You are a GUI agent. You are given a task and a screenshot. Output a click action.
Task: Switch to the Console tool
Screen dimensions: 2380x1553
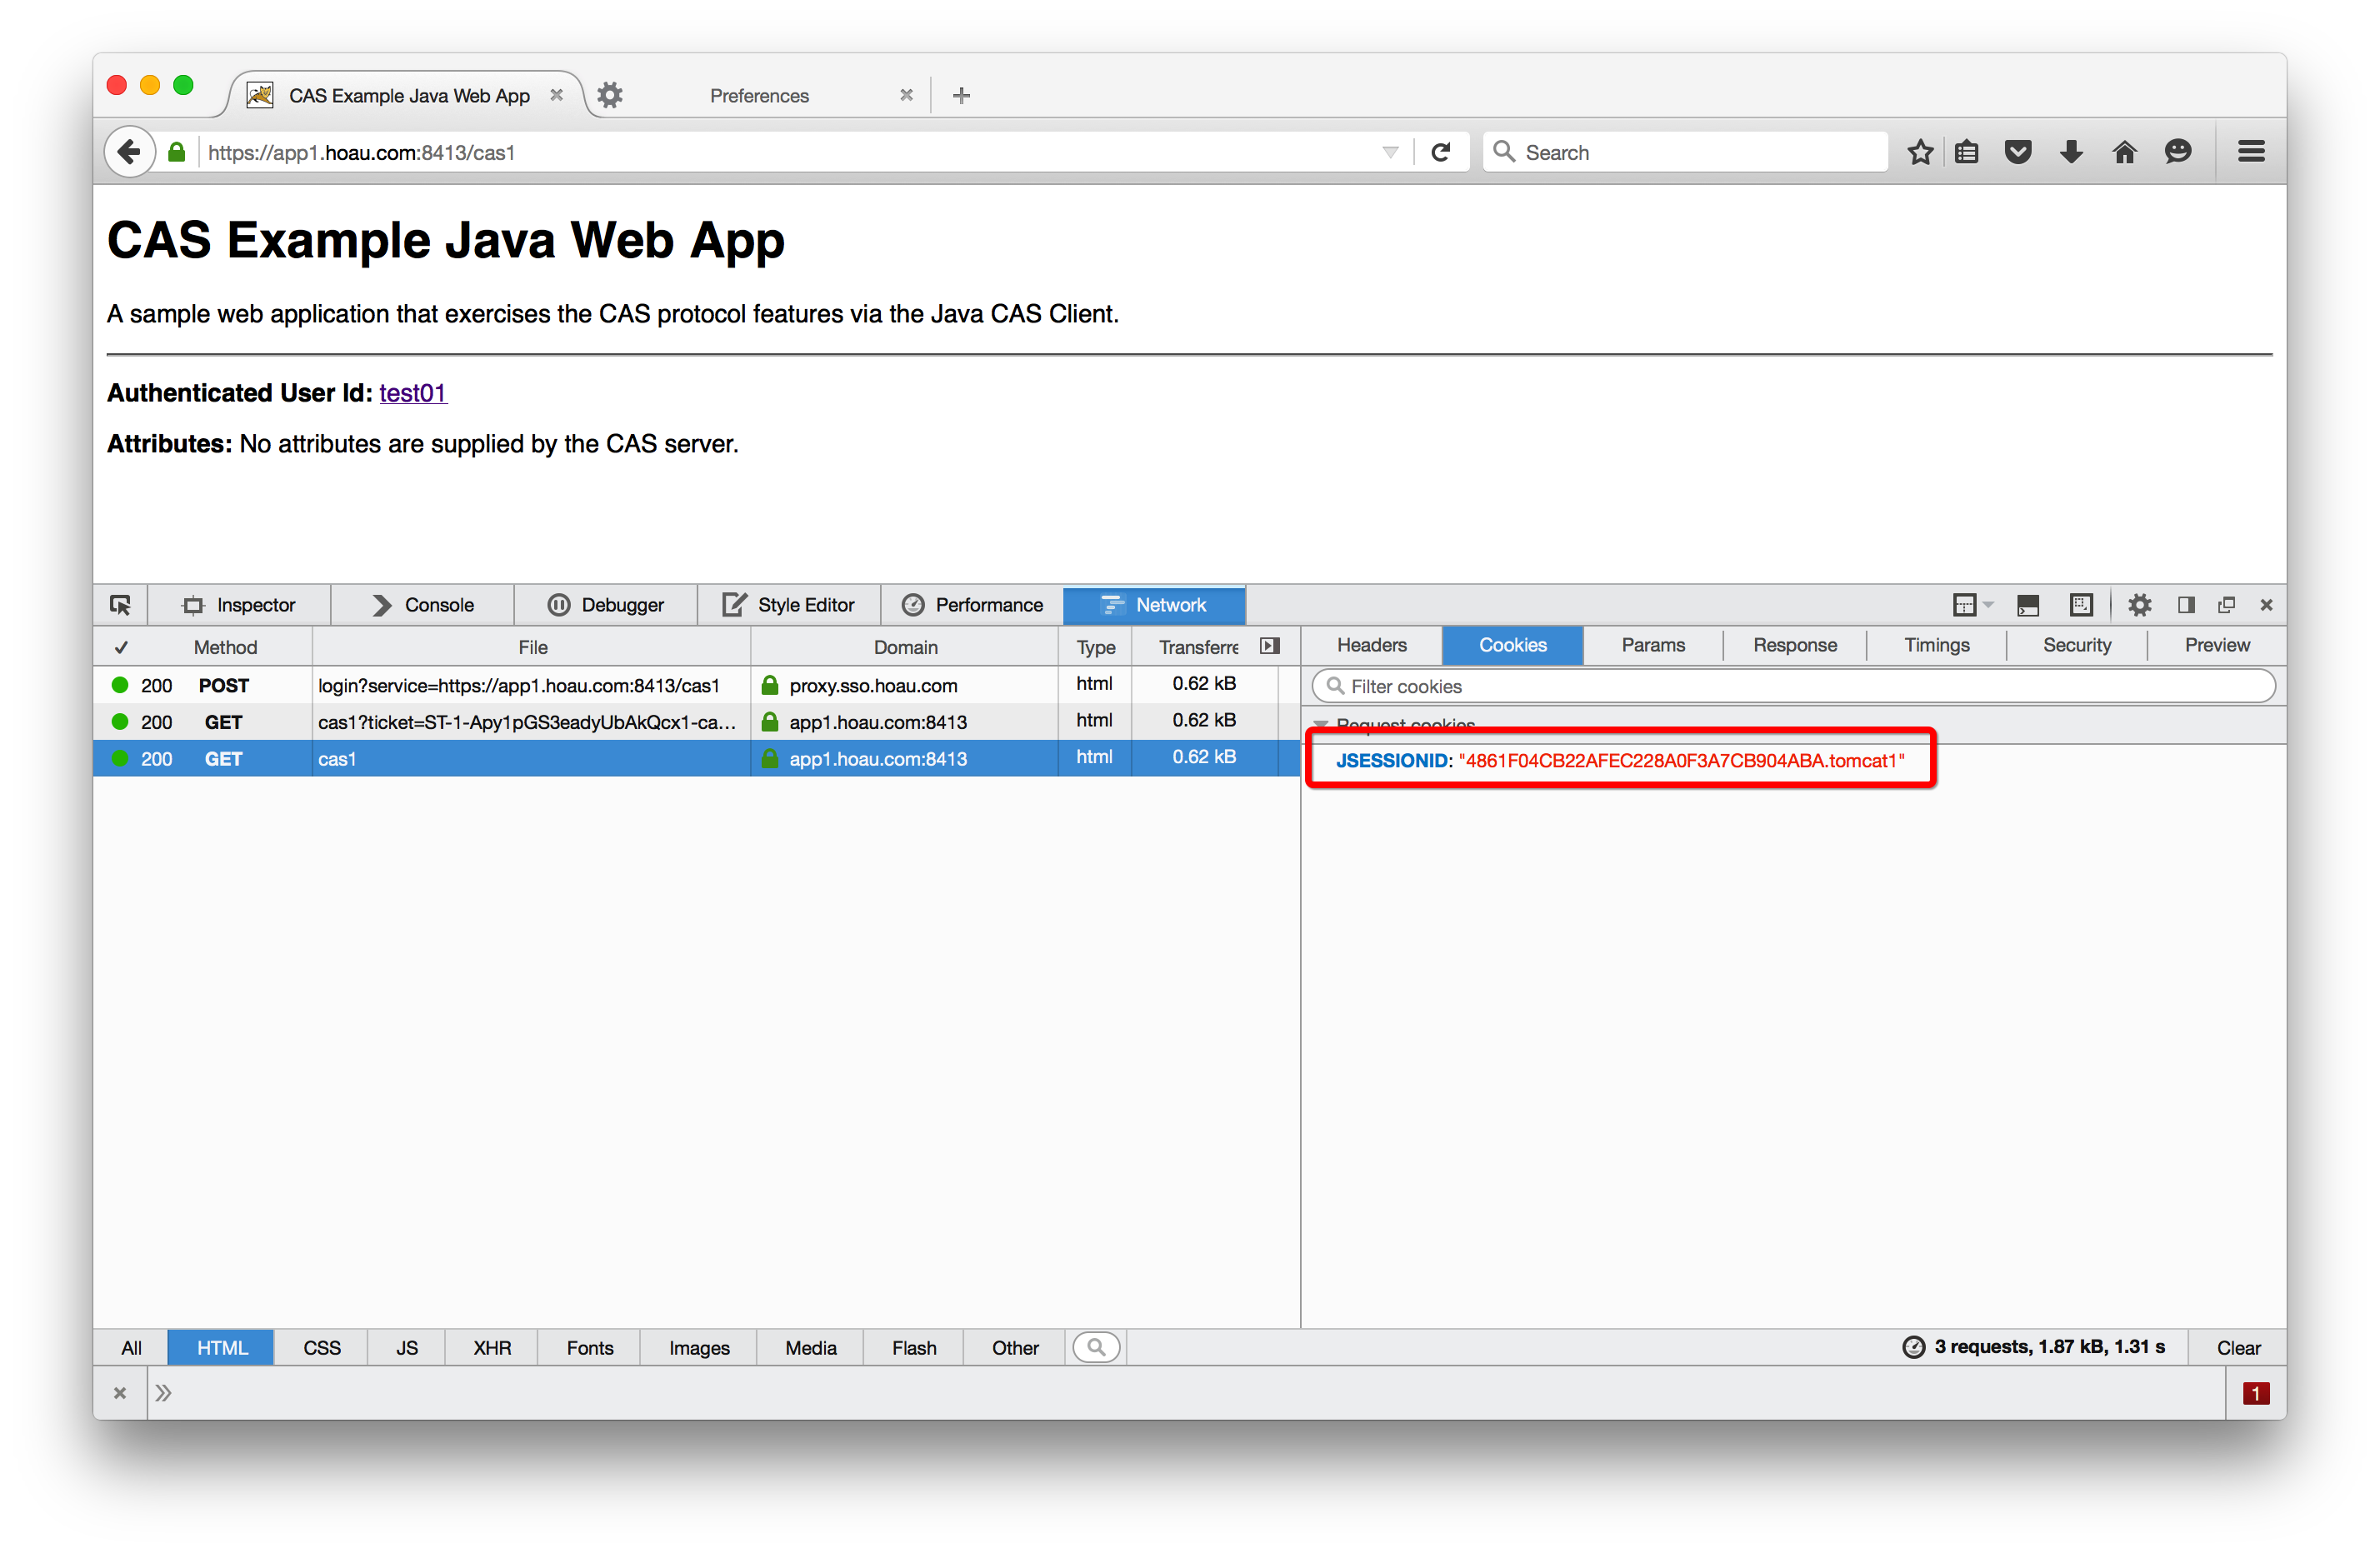(423, 605)
